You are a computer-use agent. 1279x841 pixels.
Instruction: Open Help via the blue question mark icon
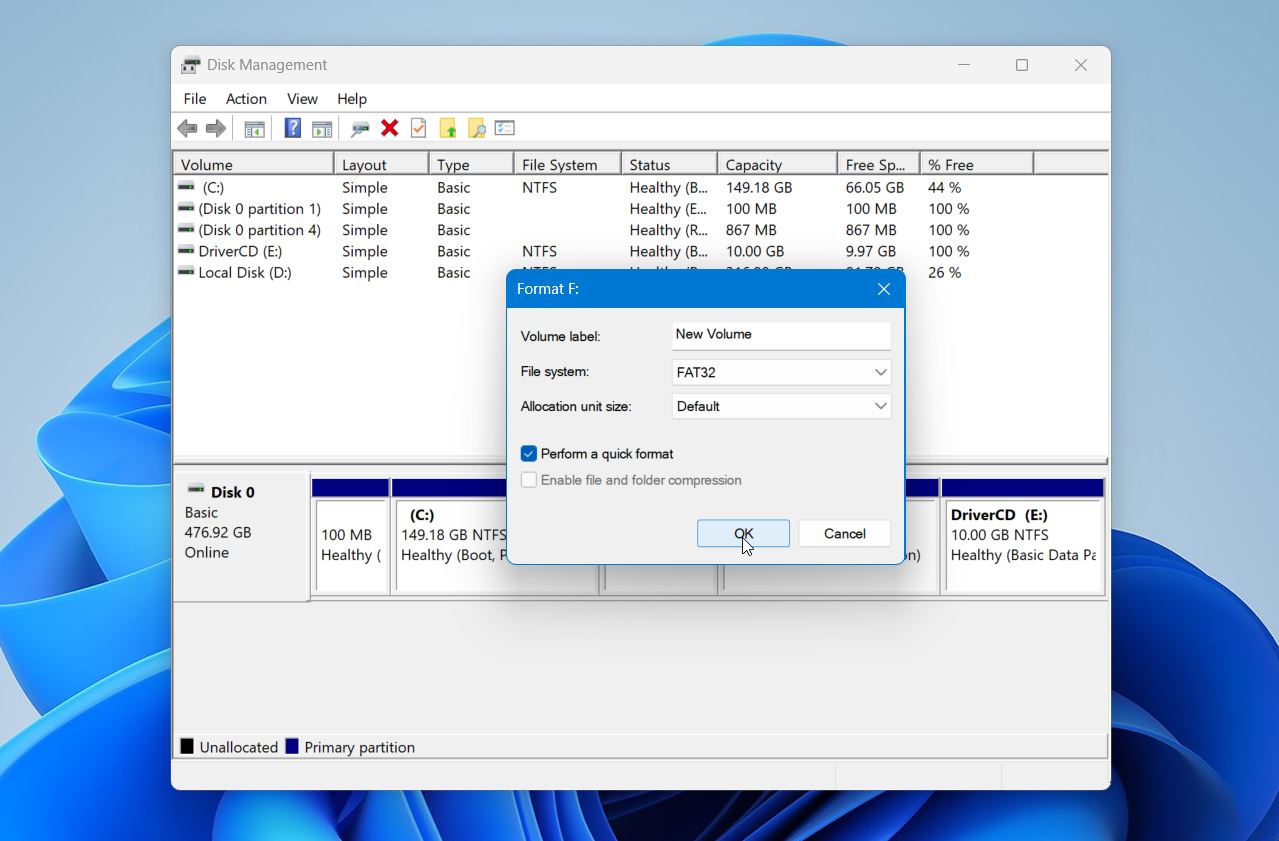(293, 128)
